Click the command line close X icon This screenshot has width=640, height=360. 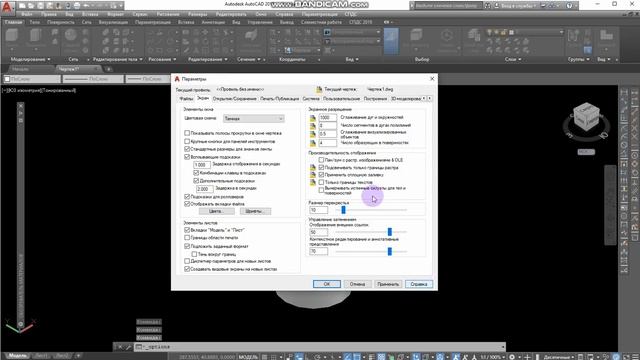120,347
